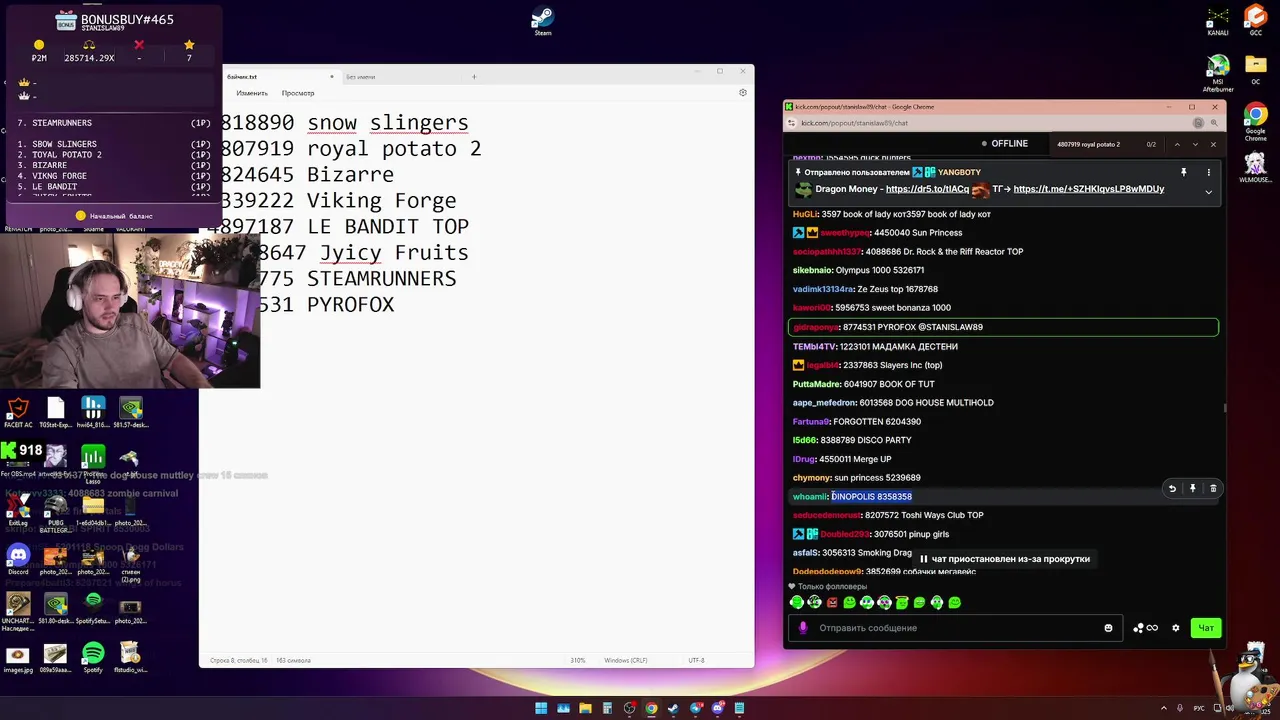Close the Chrome find bar
The height and width of the screenshot is (720, 1280).
point(1213,144)
